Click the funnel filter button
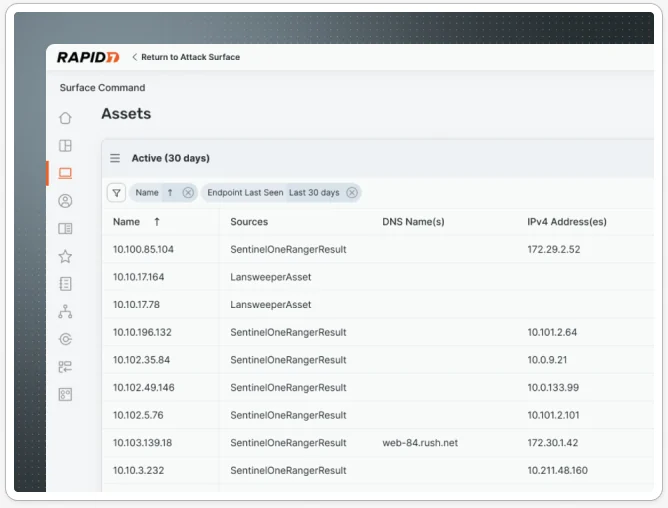The height and width of the screenshot is (508, 668). coord(116,193)
